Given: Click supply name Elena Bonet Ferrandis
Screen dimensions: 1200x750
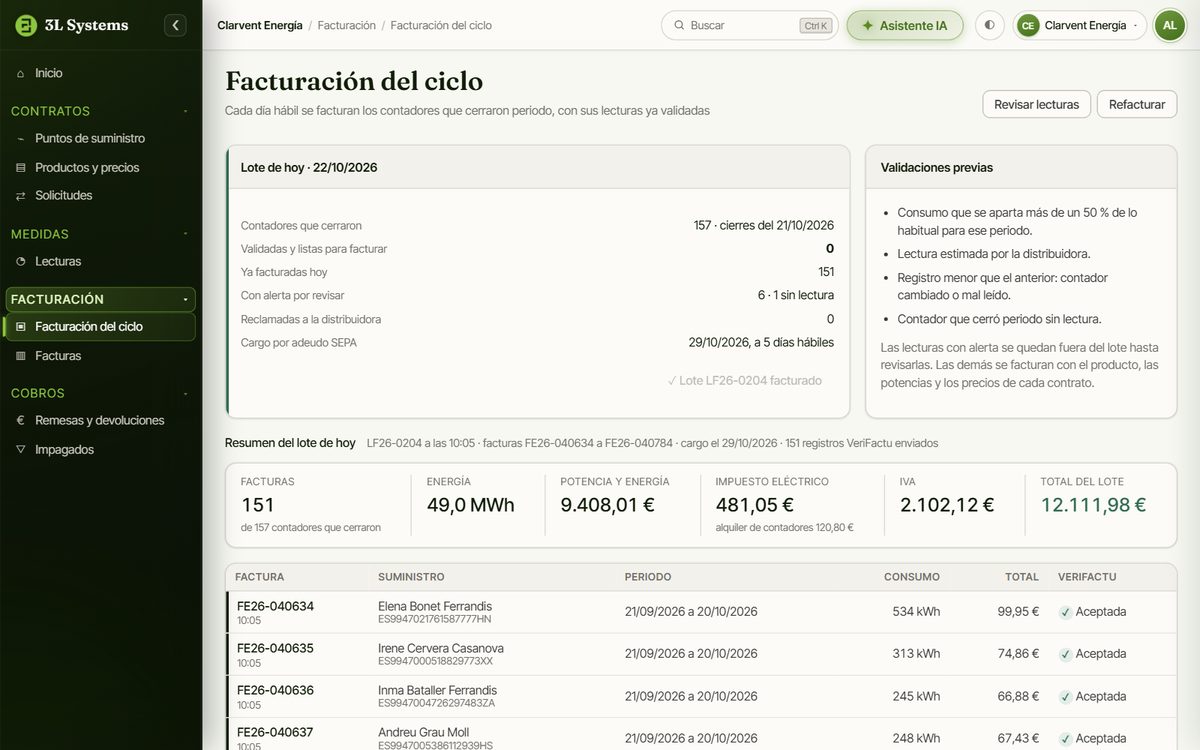Looking at the screenshot, I should (x=435, y=606).
